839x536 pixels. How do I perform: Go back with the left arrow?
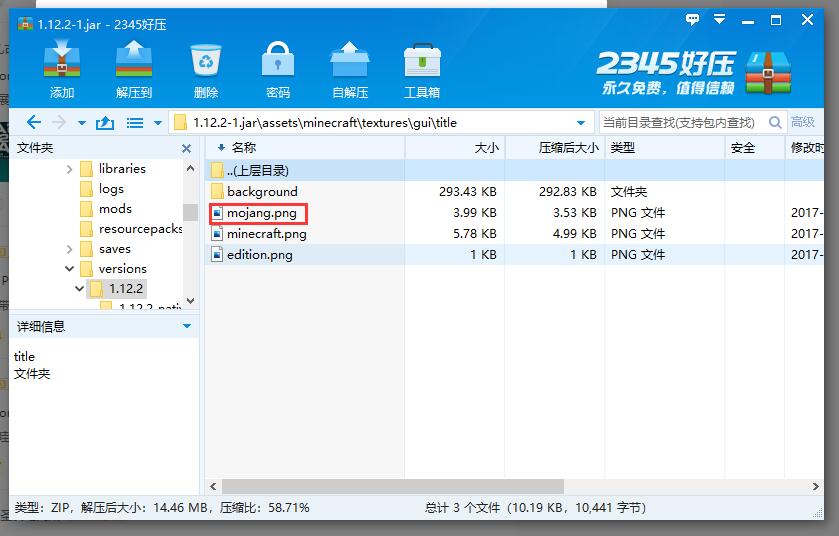pyautogui.click(x=34, y=122)
